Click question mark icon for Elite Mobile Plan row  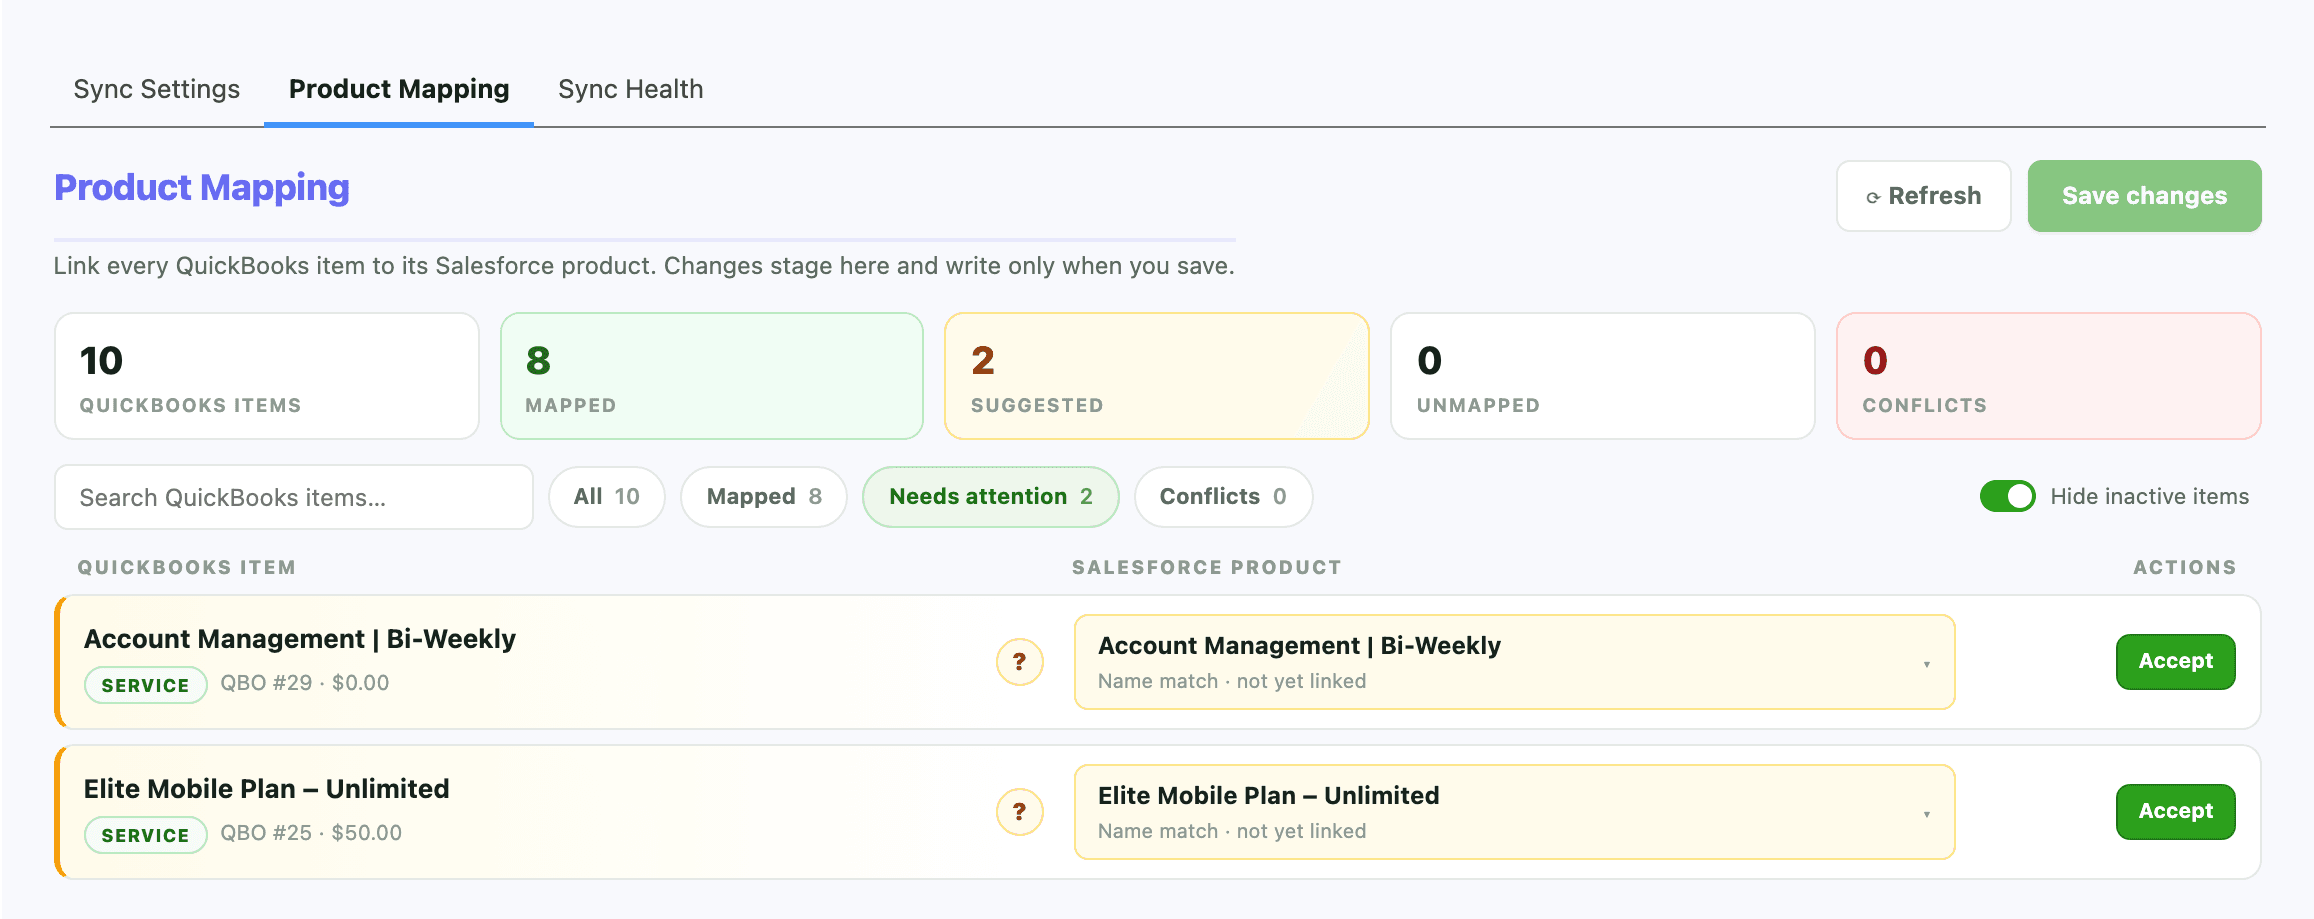(x=1020, y=812)
